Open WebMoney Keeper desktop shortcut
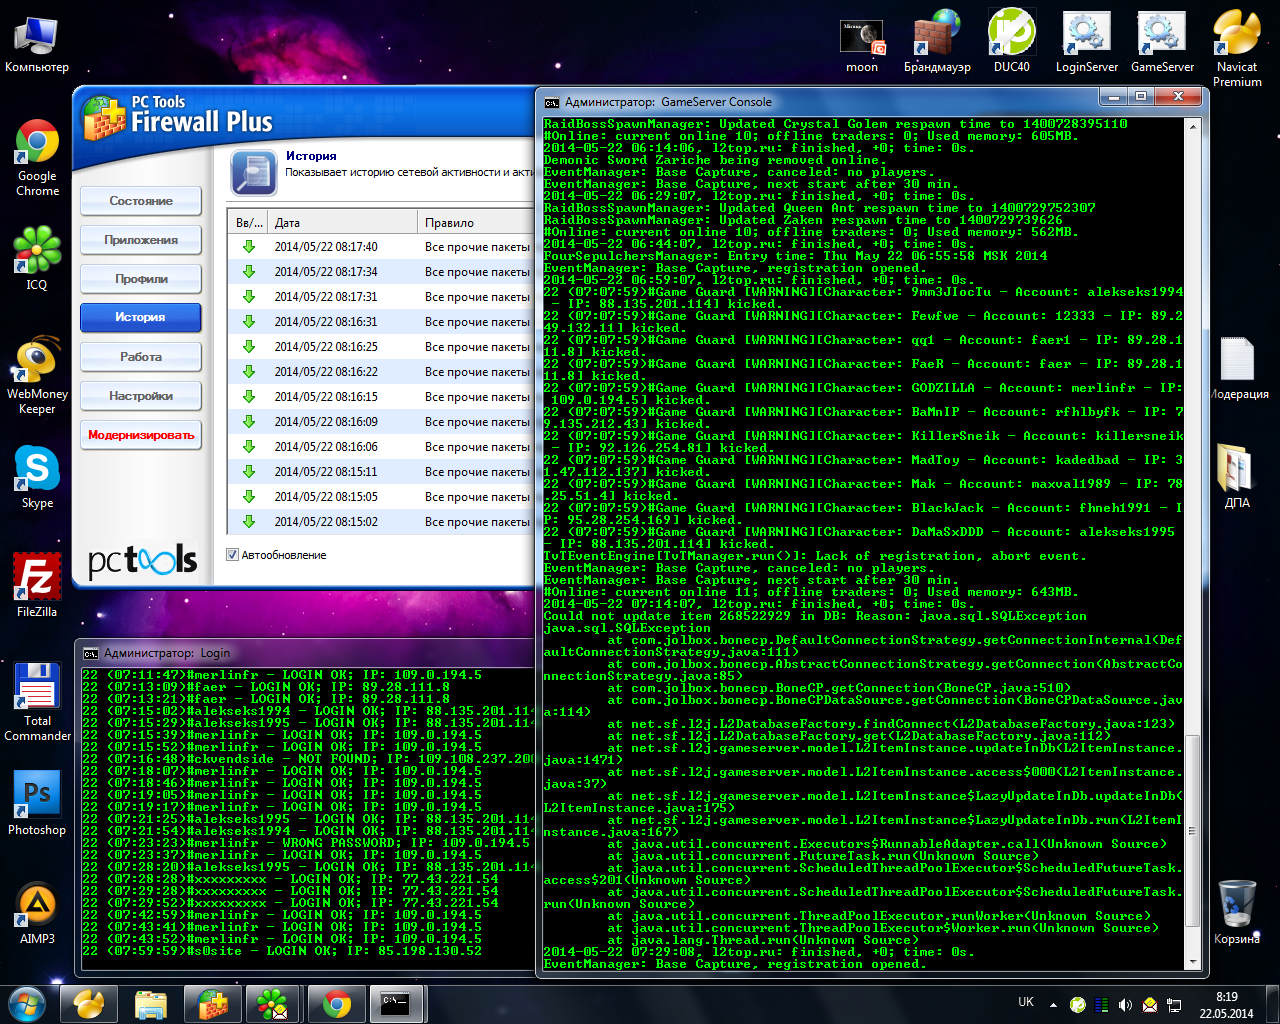Image resolution: width=1280 pixels, height=1024 pixels. (37, 375)
